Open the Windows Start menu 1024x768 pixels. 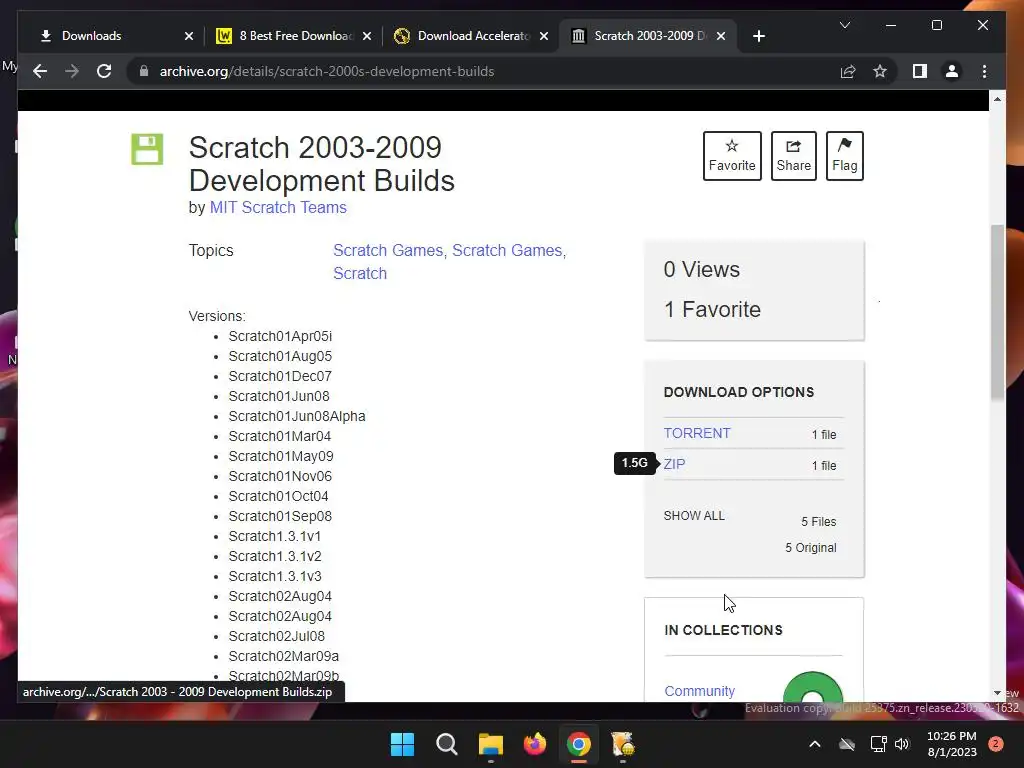[402, 744]
